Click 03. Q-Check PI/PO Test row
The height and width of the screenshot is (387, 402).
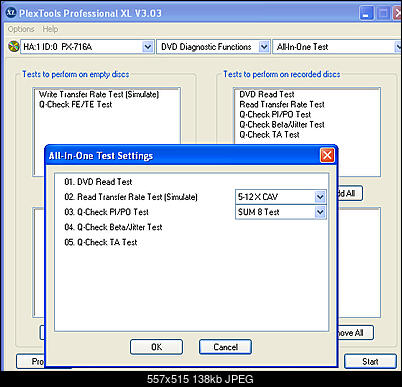(x=107, y=212)
